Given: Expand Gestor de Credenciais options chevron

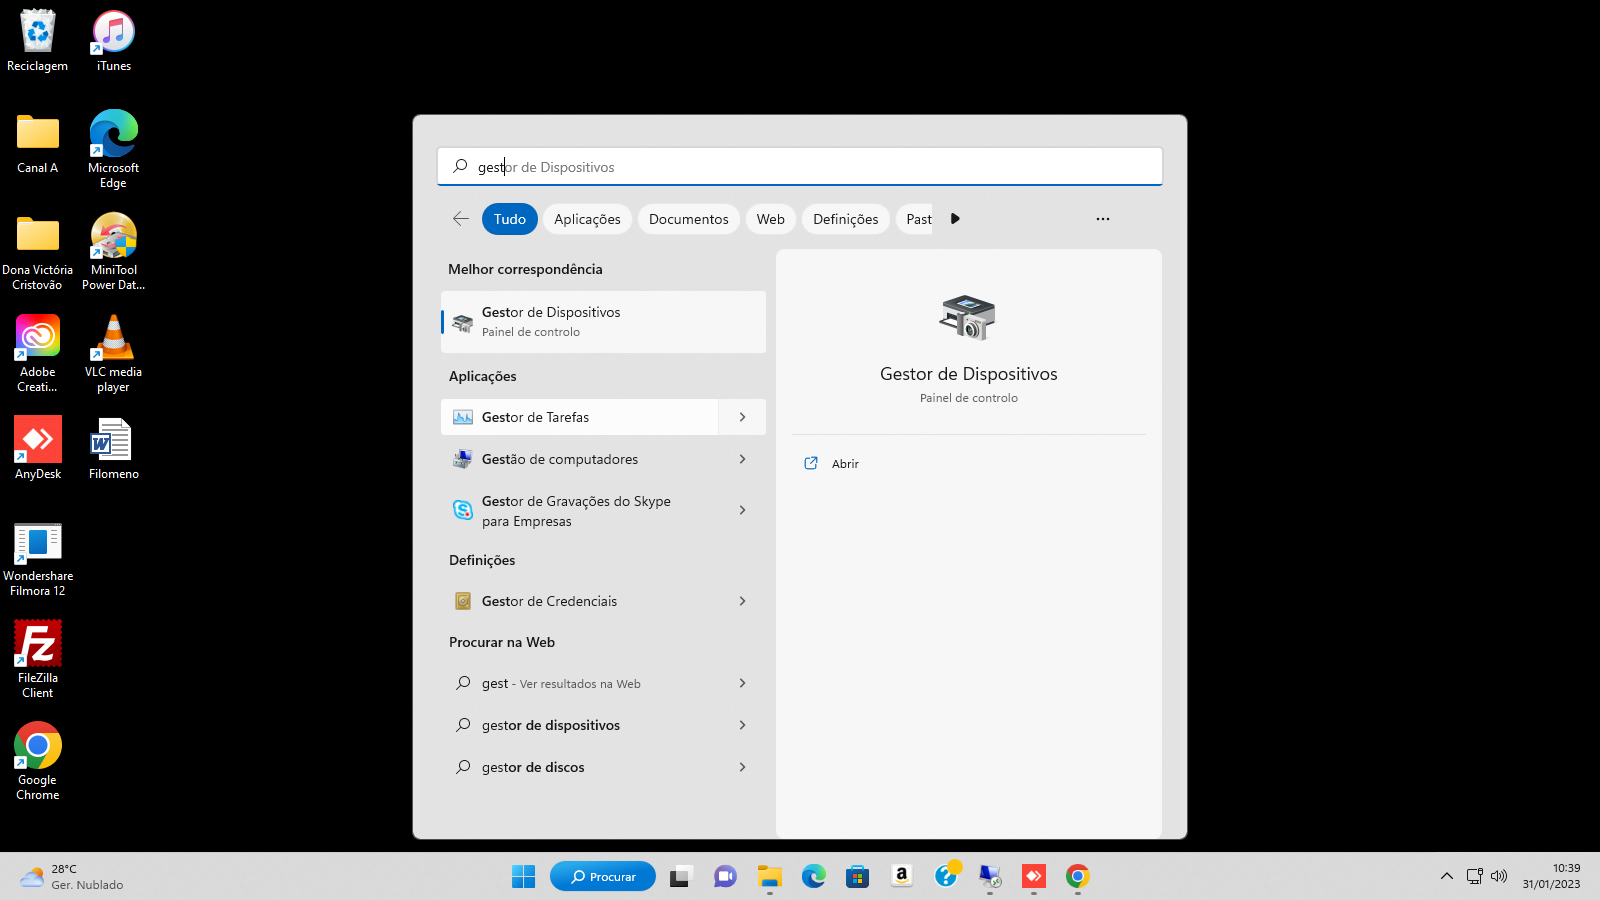Looking at the screenshot, I should 742,601.
